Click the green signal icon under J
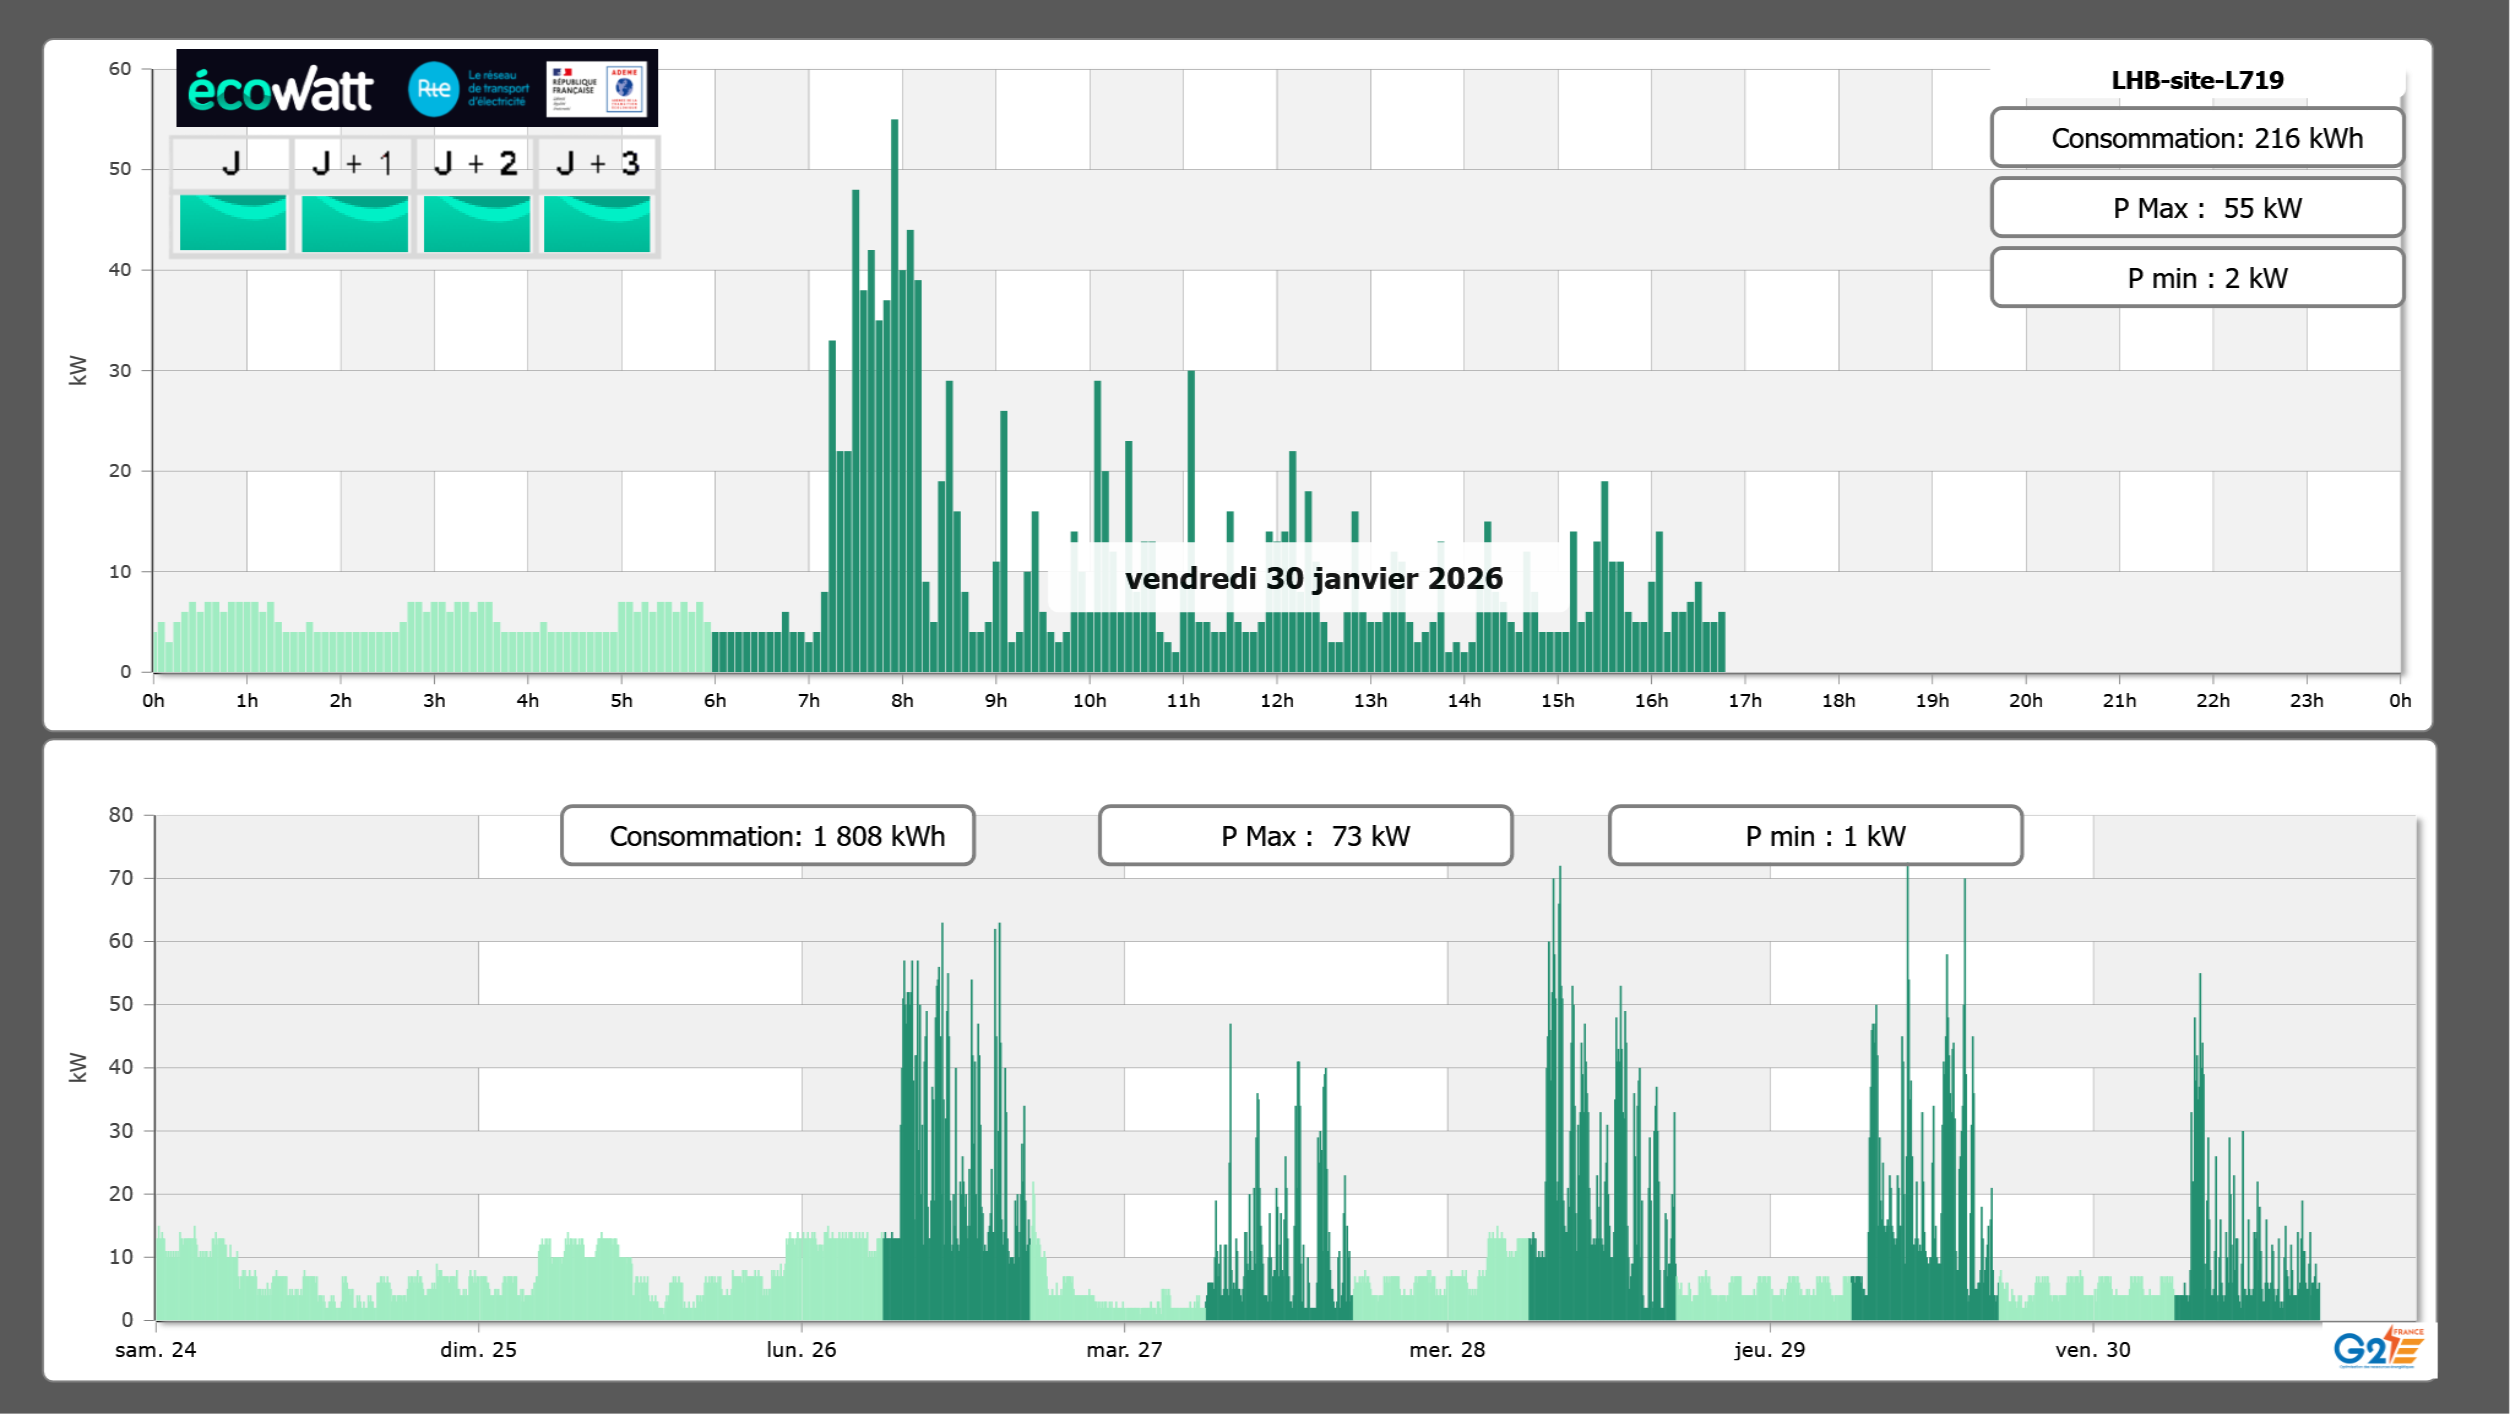Viewport: 2511px width, 1415px height. point(232,222)
